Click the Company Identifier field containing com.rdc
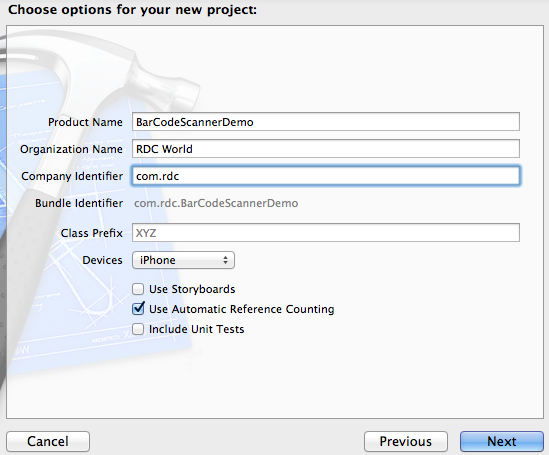The image size is (549, 455). 326,176
